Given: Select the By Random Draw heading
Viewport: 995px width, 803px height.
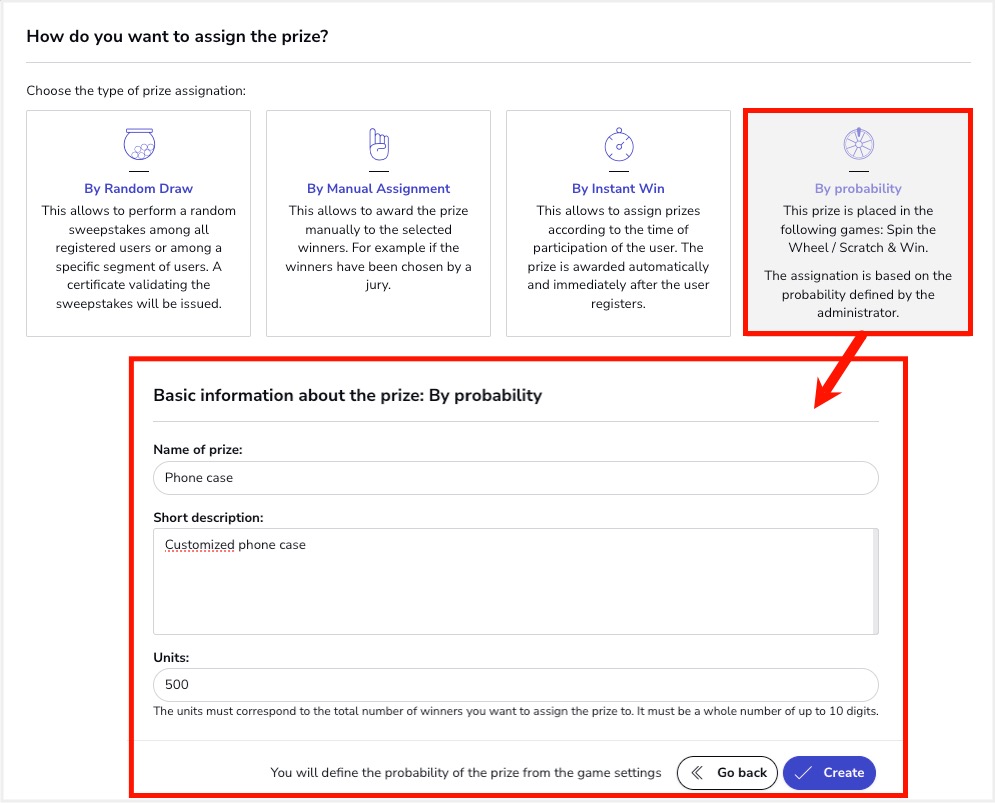Looking at the screenshot, I should 138,189.
